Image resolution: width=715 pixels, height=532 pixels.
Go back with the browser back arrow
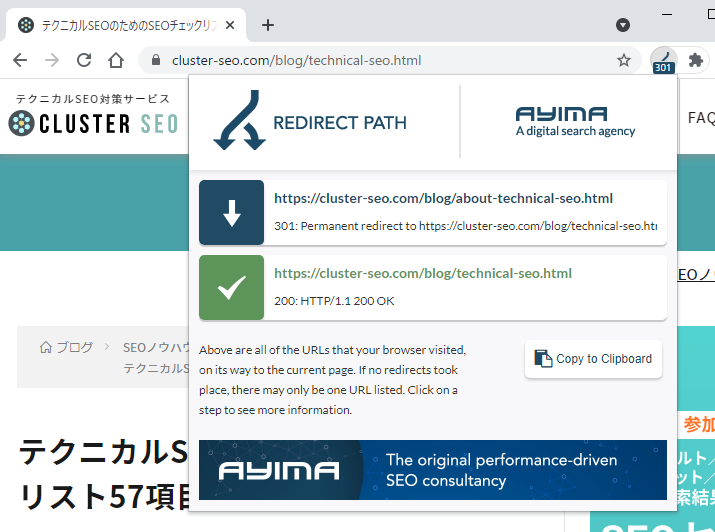click(x=20, y=60)
